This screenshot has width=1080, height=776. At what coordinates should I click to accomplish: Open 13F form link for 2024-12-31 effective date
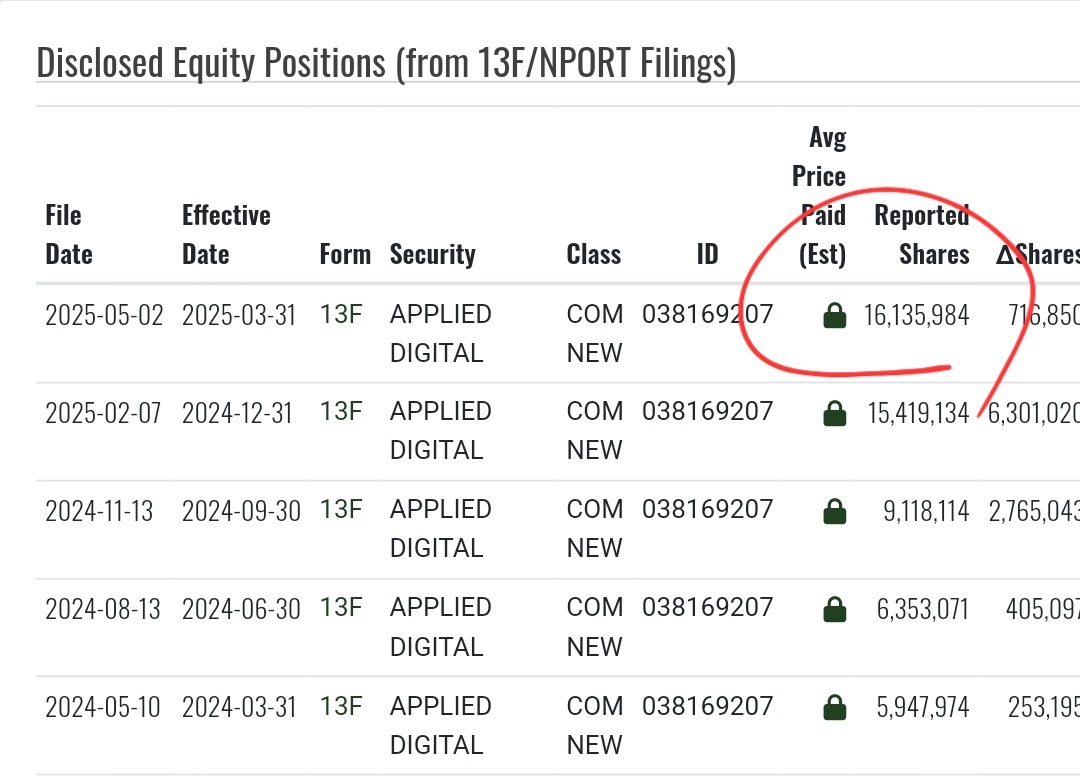(341, 412)
